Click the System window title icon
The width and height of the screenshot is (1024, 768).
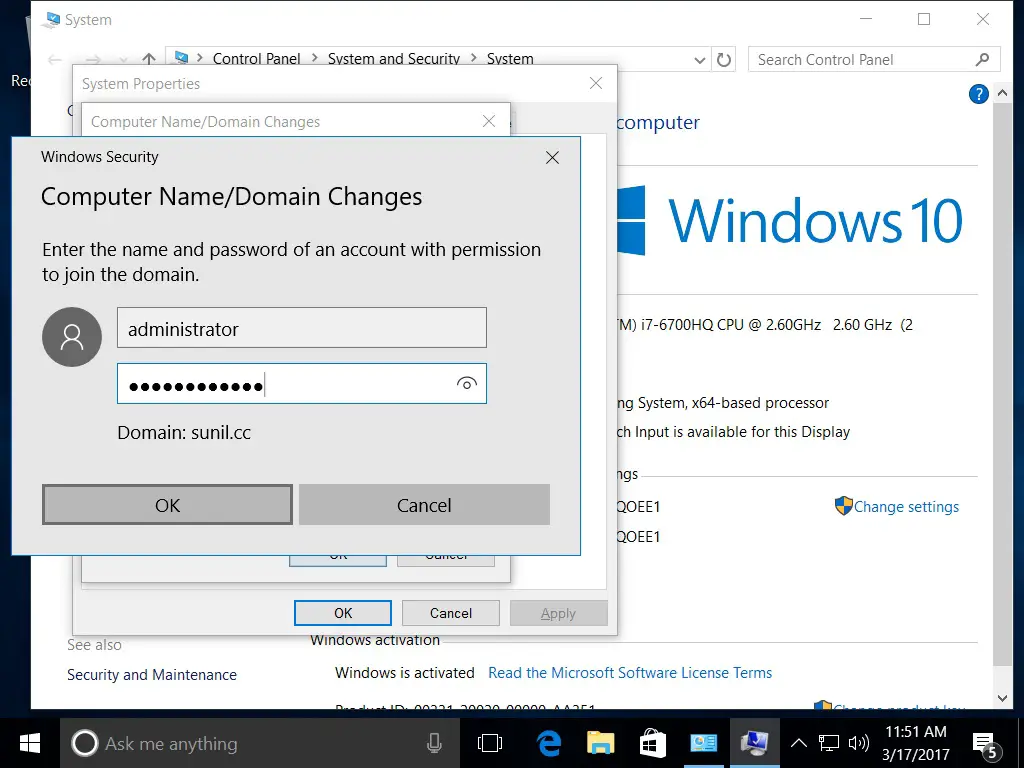pyautogui.click(x=50, y=20)
